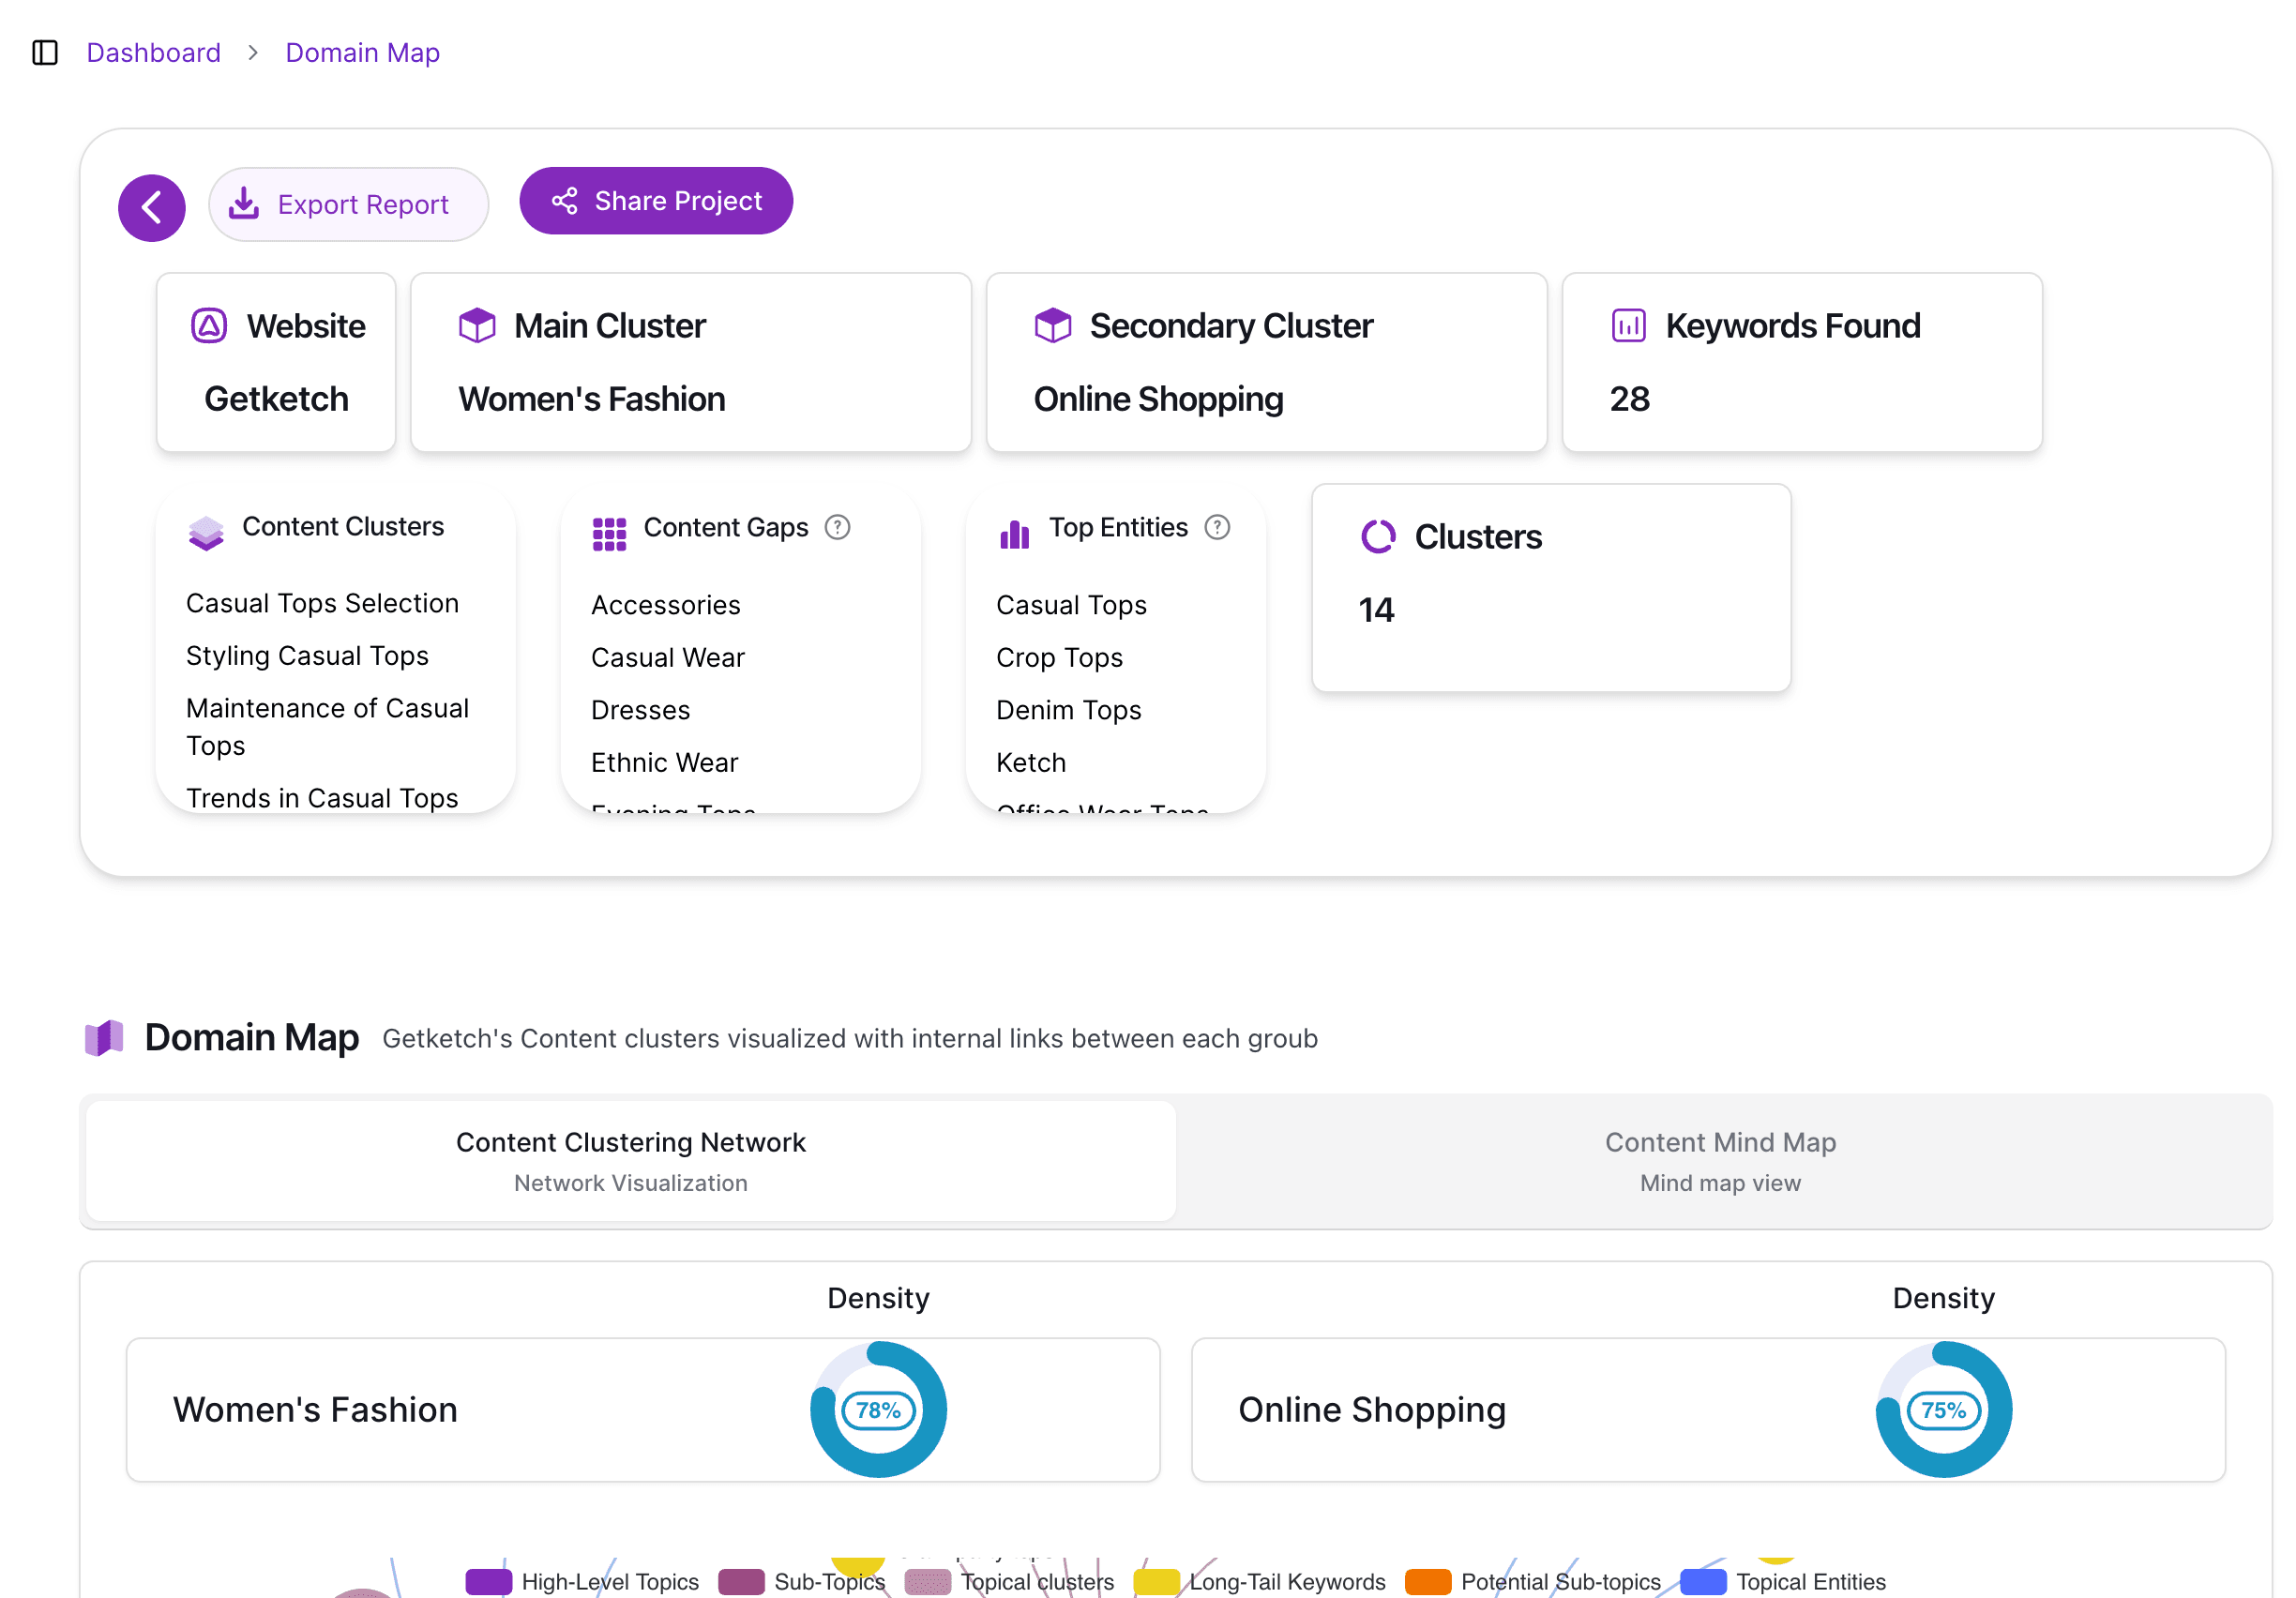Open the Content Gaps help tooltip
Image resolution: width=2296 pixels, height=1598 pixels.
pos(838,527)
